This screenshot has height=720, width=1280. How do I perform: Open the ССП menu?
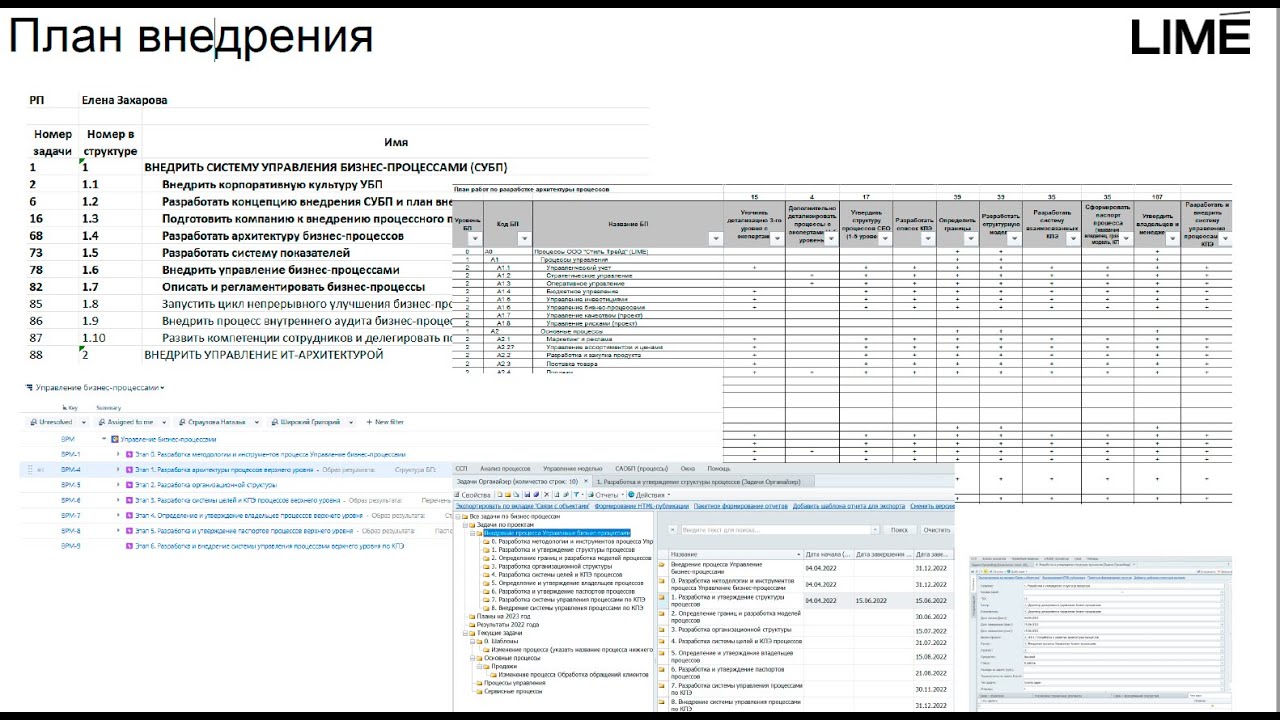click(x=461, y=468)
